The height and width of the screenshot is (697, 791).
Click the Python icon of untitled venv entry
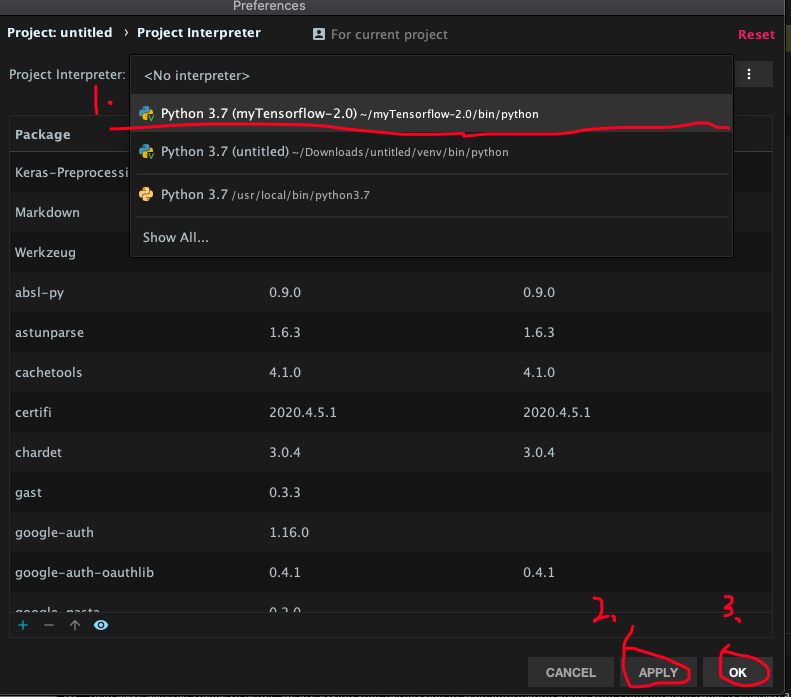[x=146, y=152]
